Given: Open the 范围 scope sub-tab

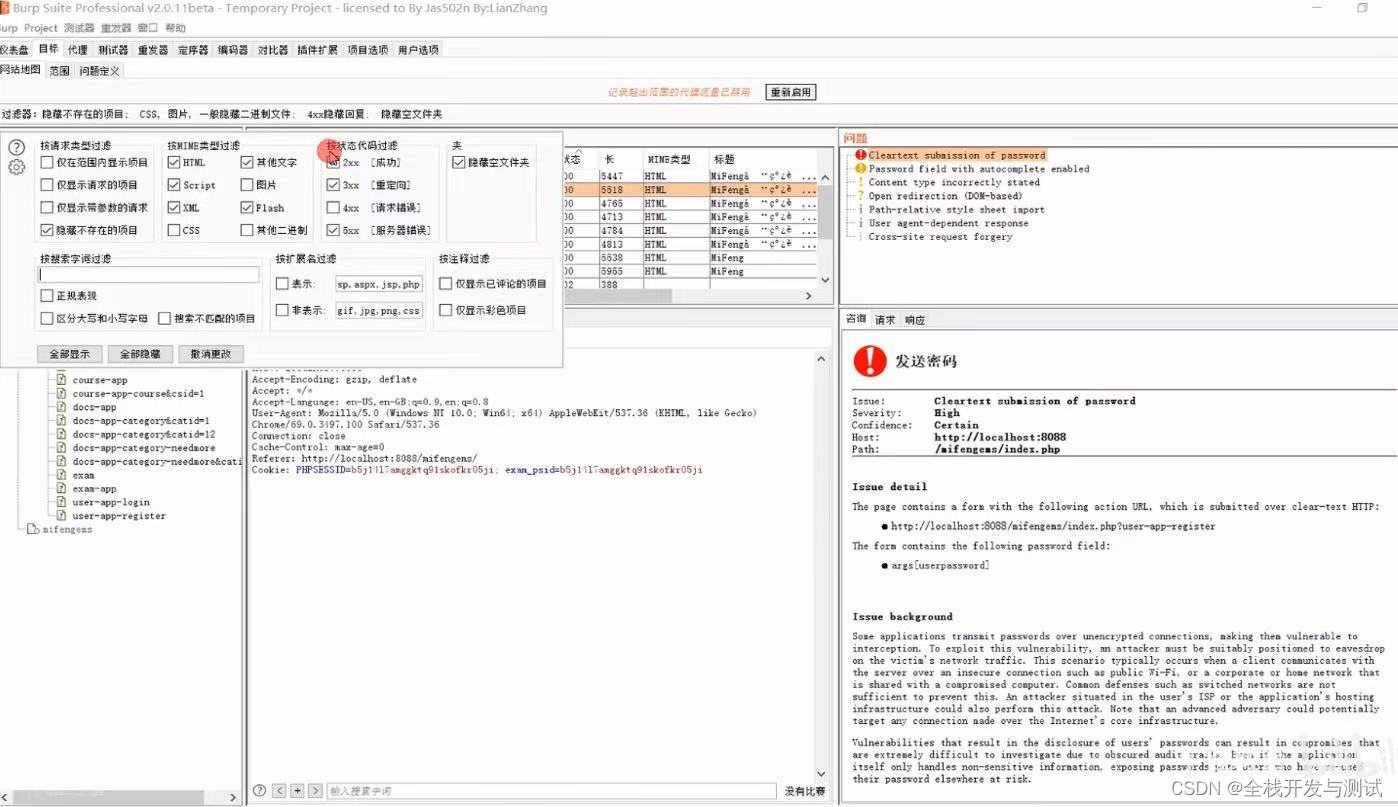Looking at the screenshot, I should point(59,71).
